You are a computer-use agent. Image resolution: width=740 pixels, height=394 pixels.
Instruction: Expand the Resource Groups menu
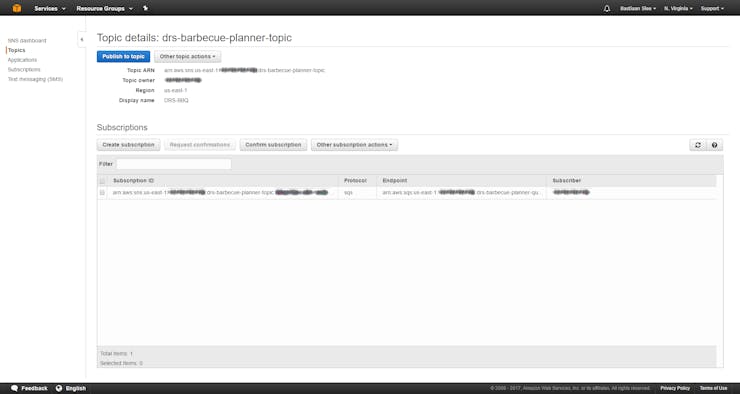tap(104, 8)
